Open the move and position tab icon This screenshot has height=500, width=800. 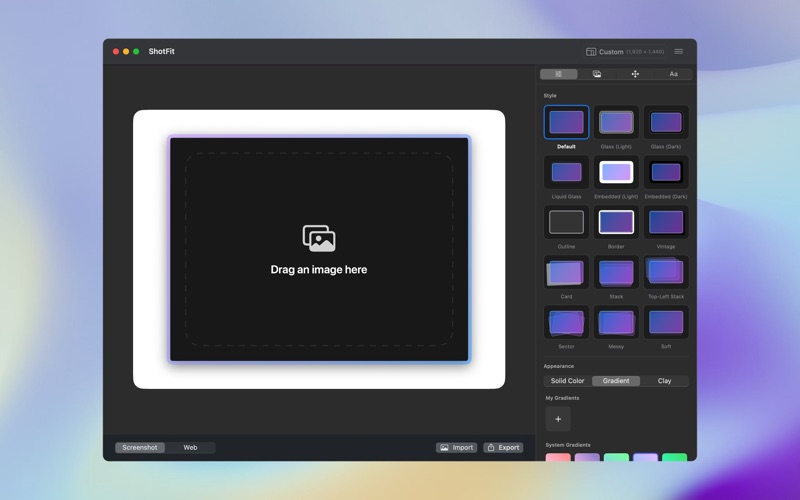pyautogui.click(x=635, y=74)
